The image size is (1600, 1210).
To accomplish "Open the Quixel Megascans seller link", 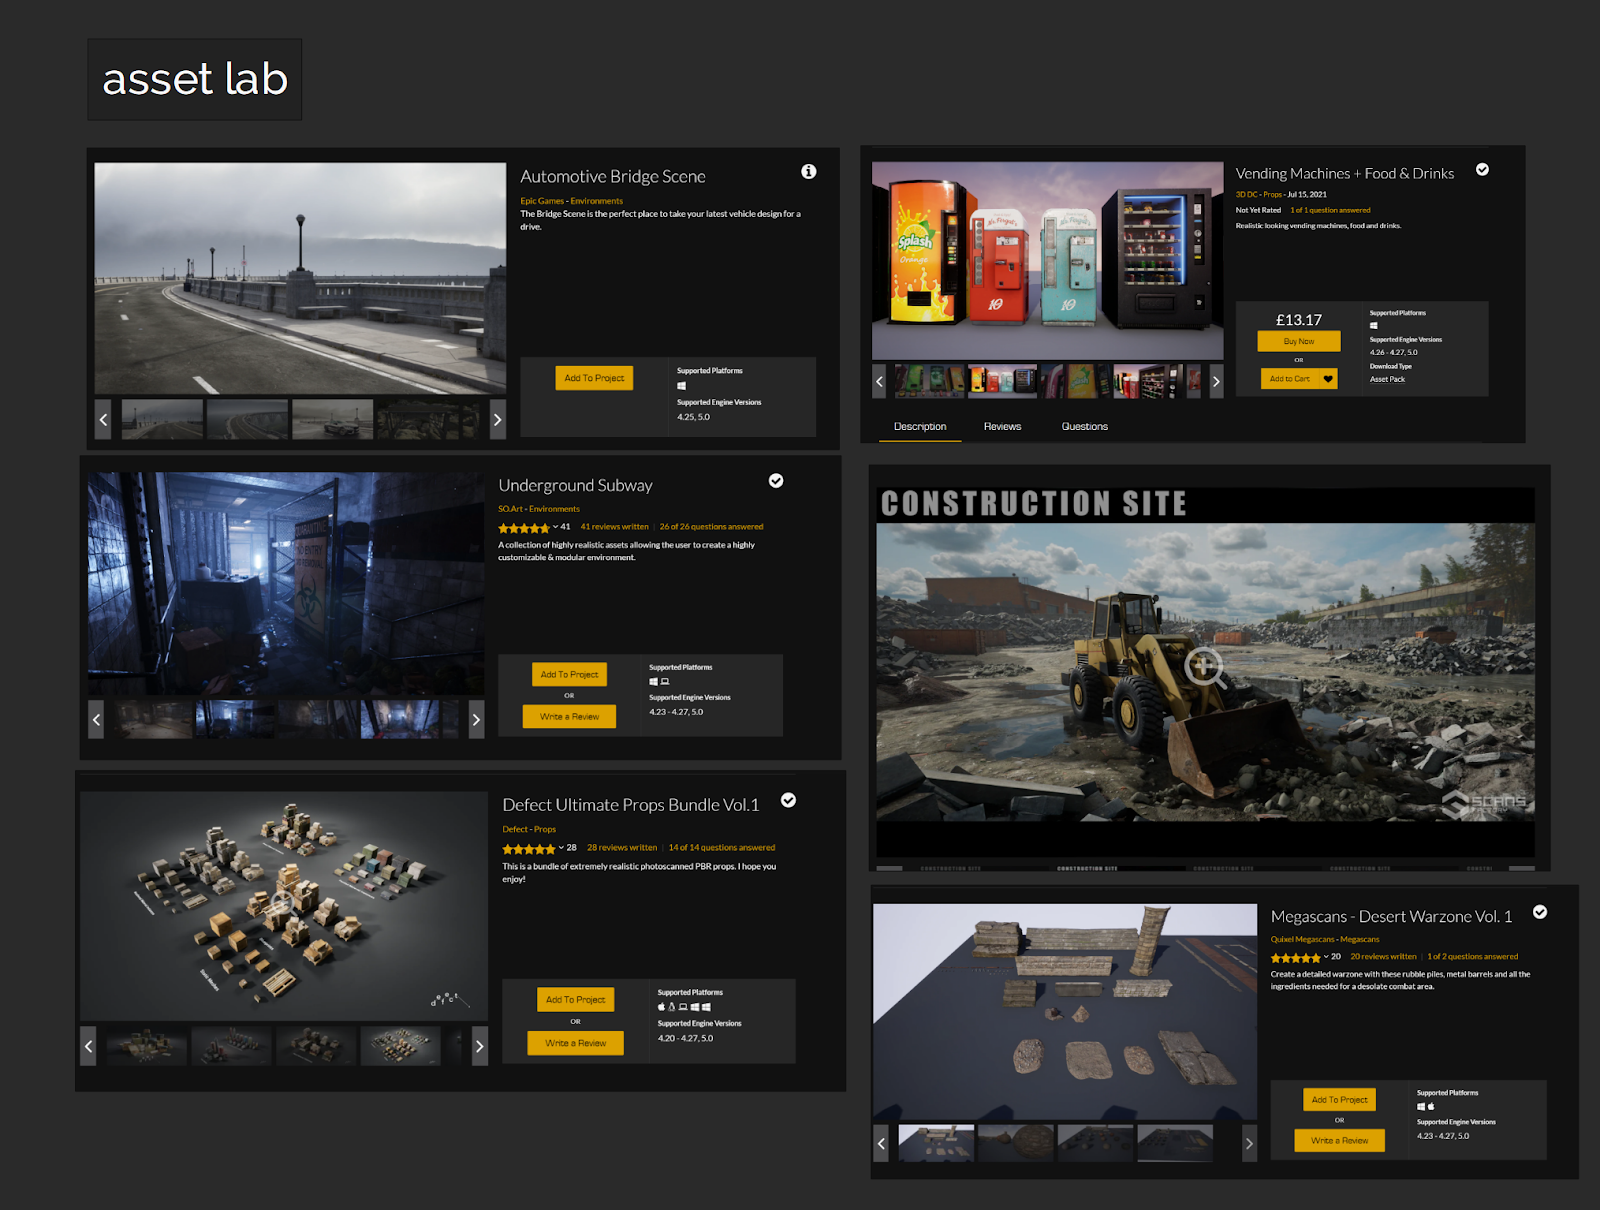I will coord(1302,940).
